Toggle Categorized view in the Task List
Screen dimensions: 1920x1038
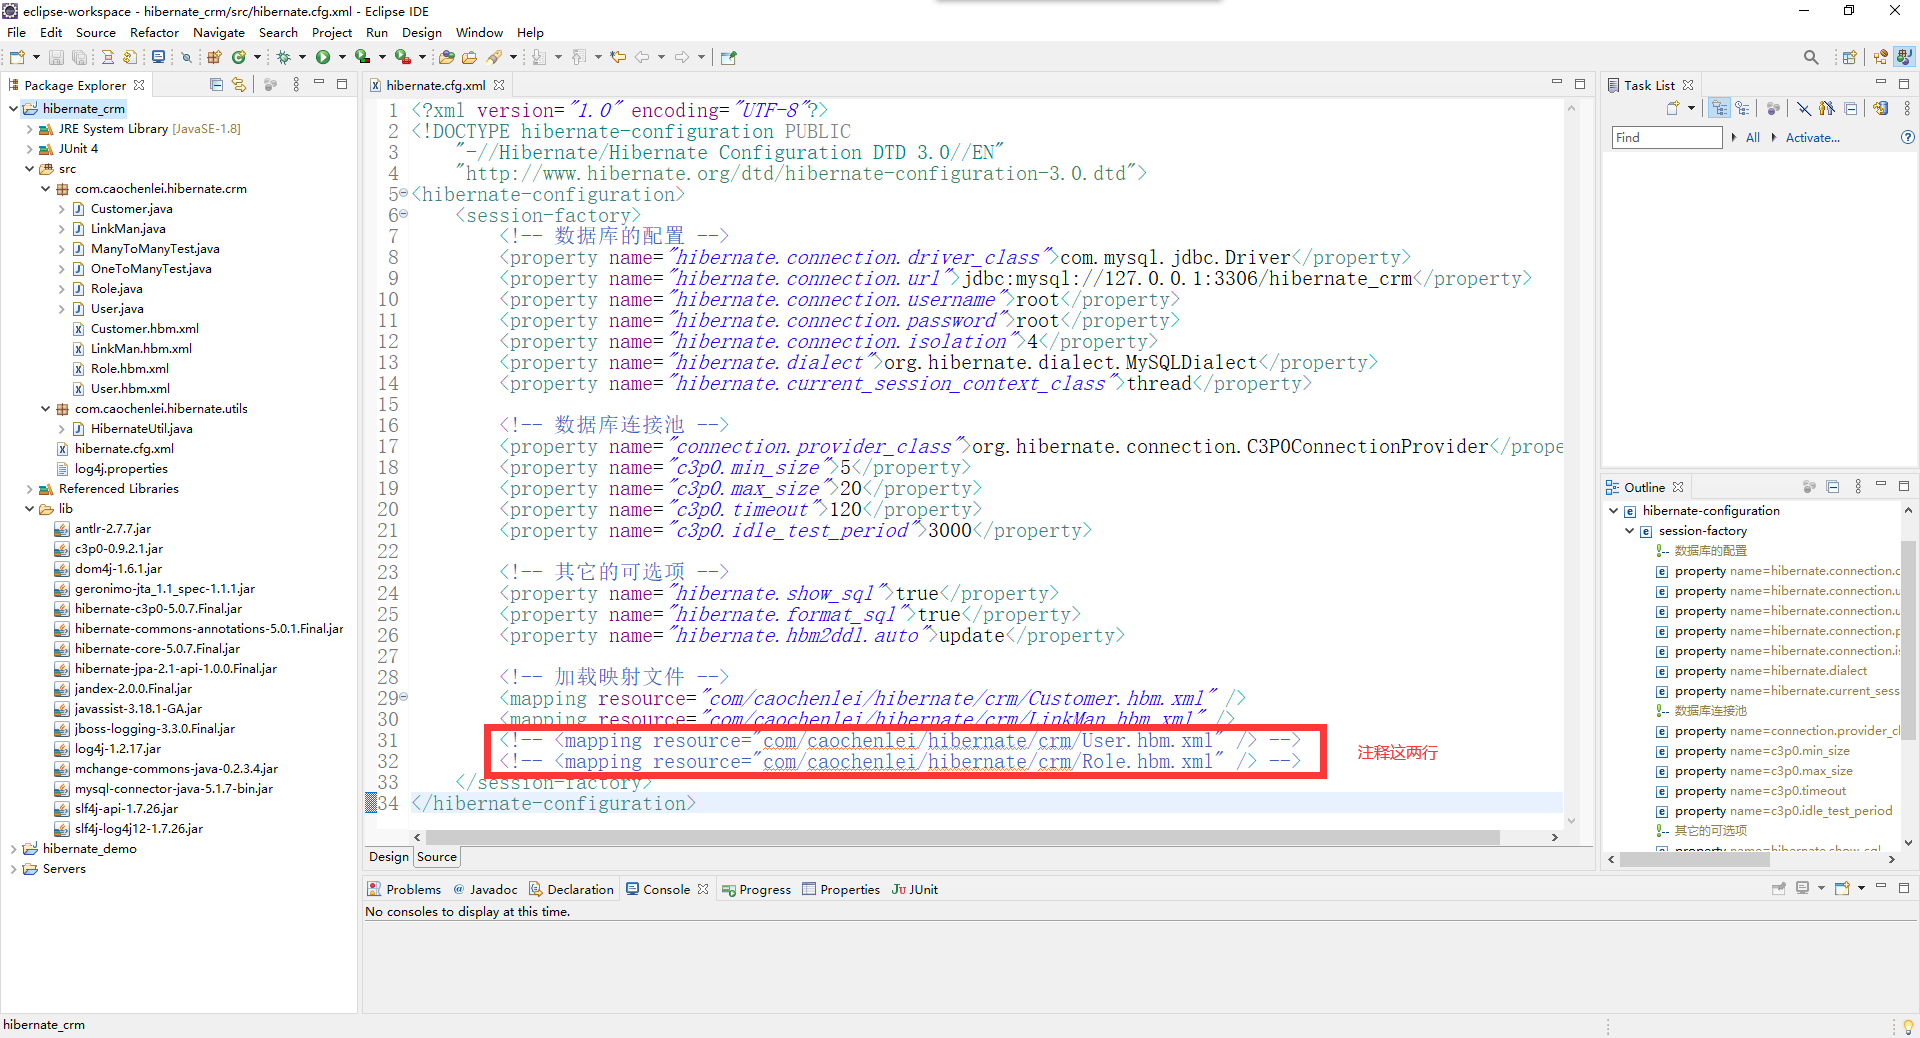click(x=1720, y=108)
